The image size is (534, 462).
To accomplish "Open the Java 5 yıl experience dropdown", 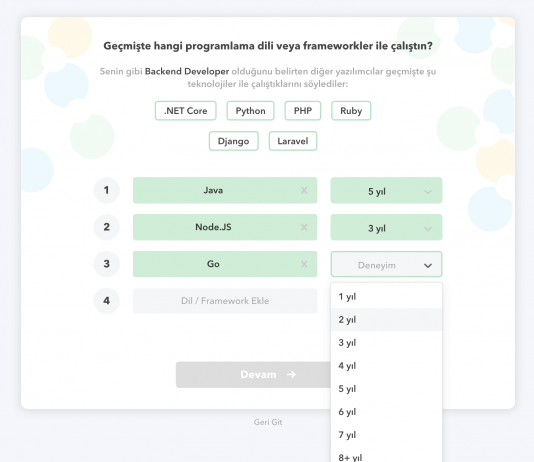I will [x=386, y=190].
